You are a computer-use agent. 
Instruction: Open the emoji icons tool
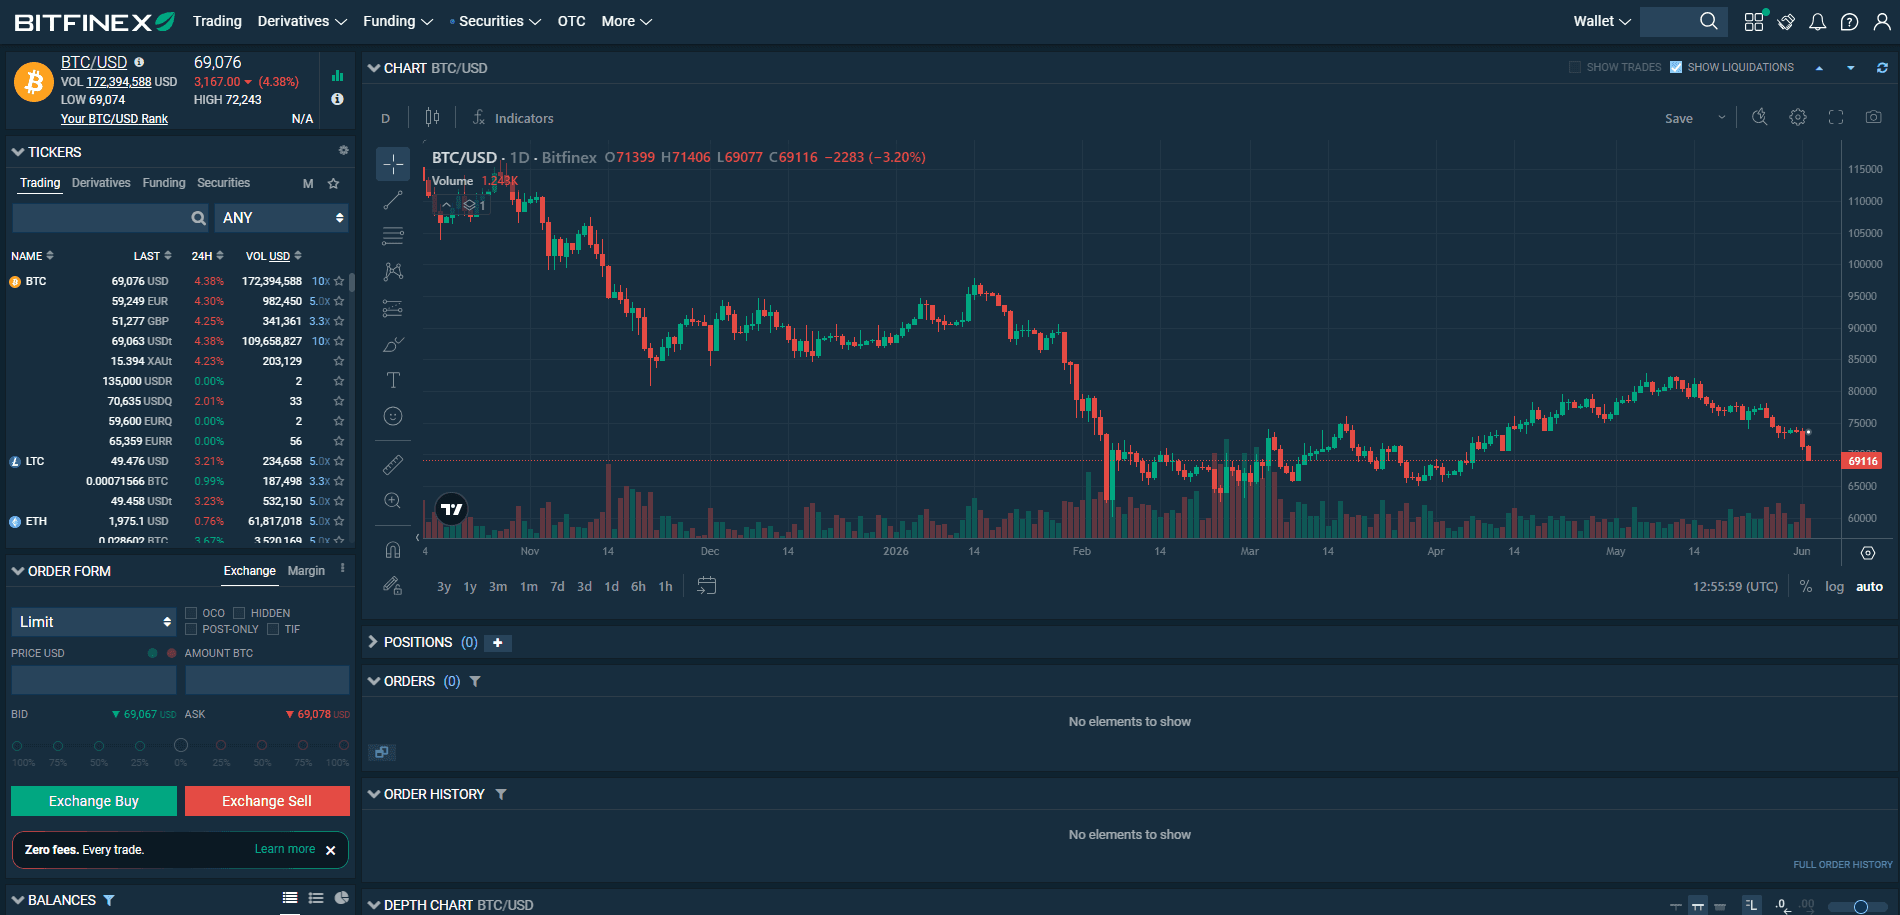(x=393, y=416)
